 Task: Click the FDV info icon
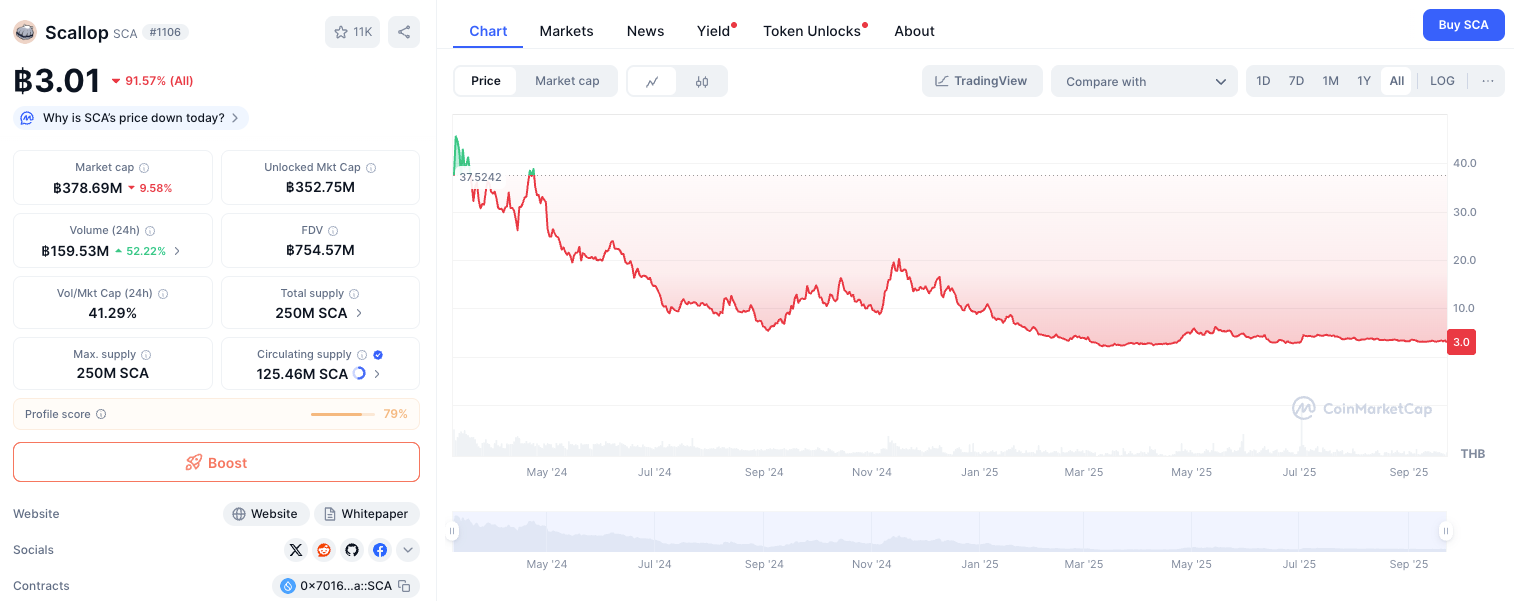tap(333, 231)
